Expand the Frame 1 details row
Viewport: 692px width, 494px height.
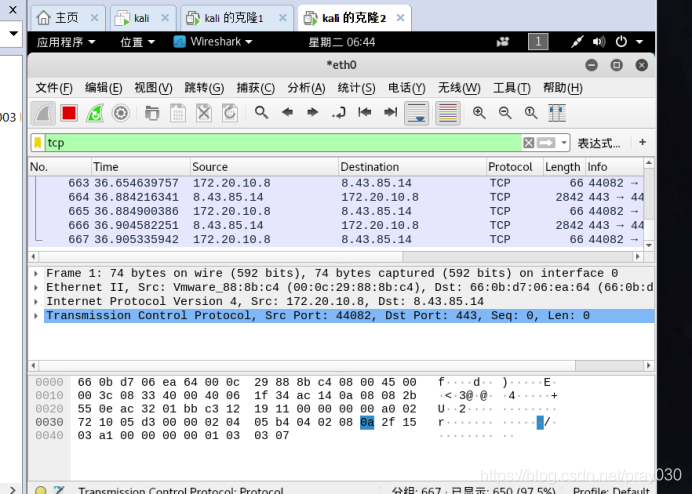[36, 273]
